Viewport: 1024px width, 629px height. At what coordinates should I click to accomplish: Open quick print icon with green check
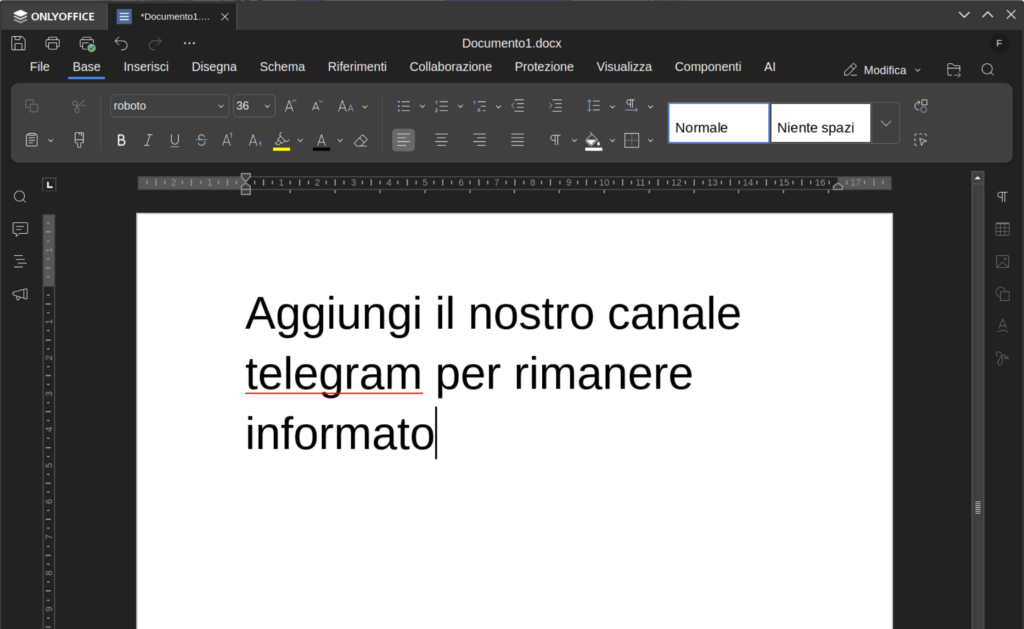pyautogui.click(x=87, y=44)
